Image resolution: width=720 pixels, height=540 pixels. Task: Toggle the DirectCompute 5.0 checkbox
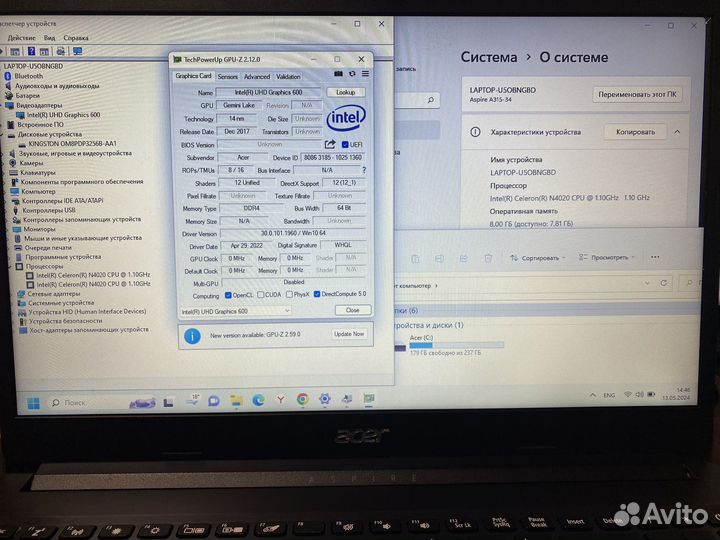coord(317,294)
